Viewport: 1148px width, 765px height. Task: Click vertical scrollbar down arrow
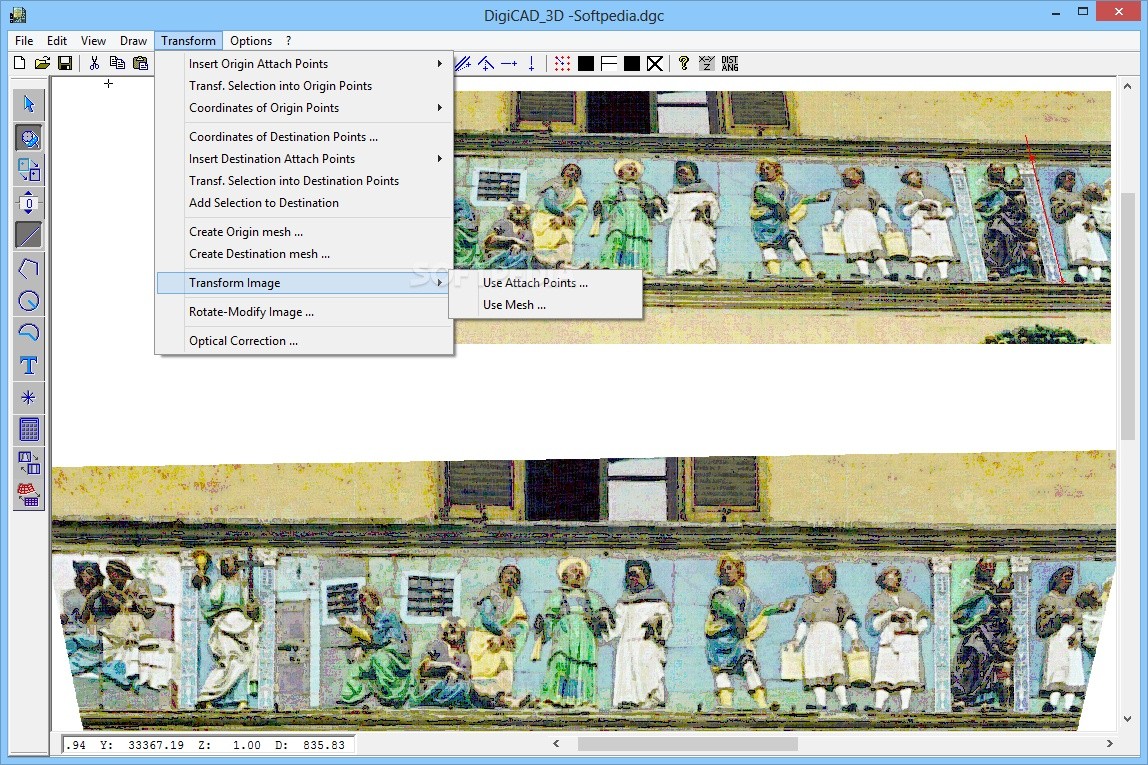coord(1128,720)
